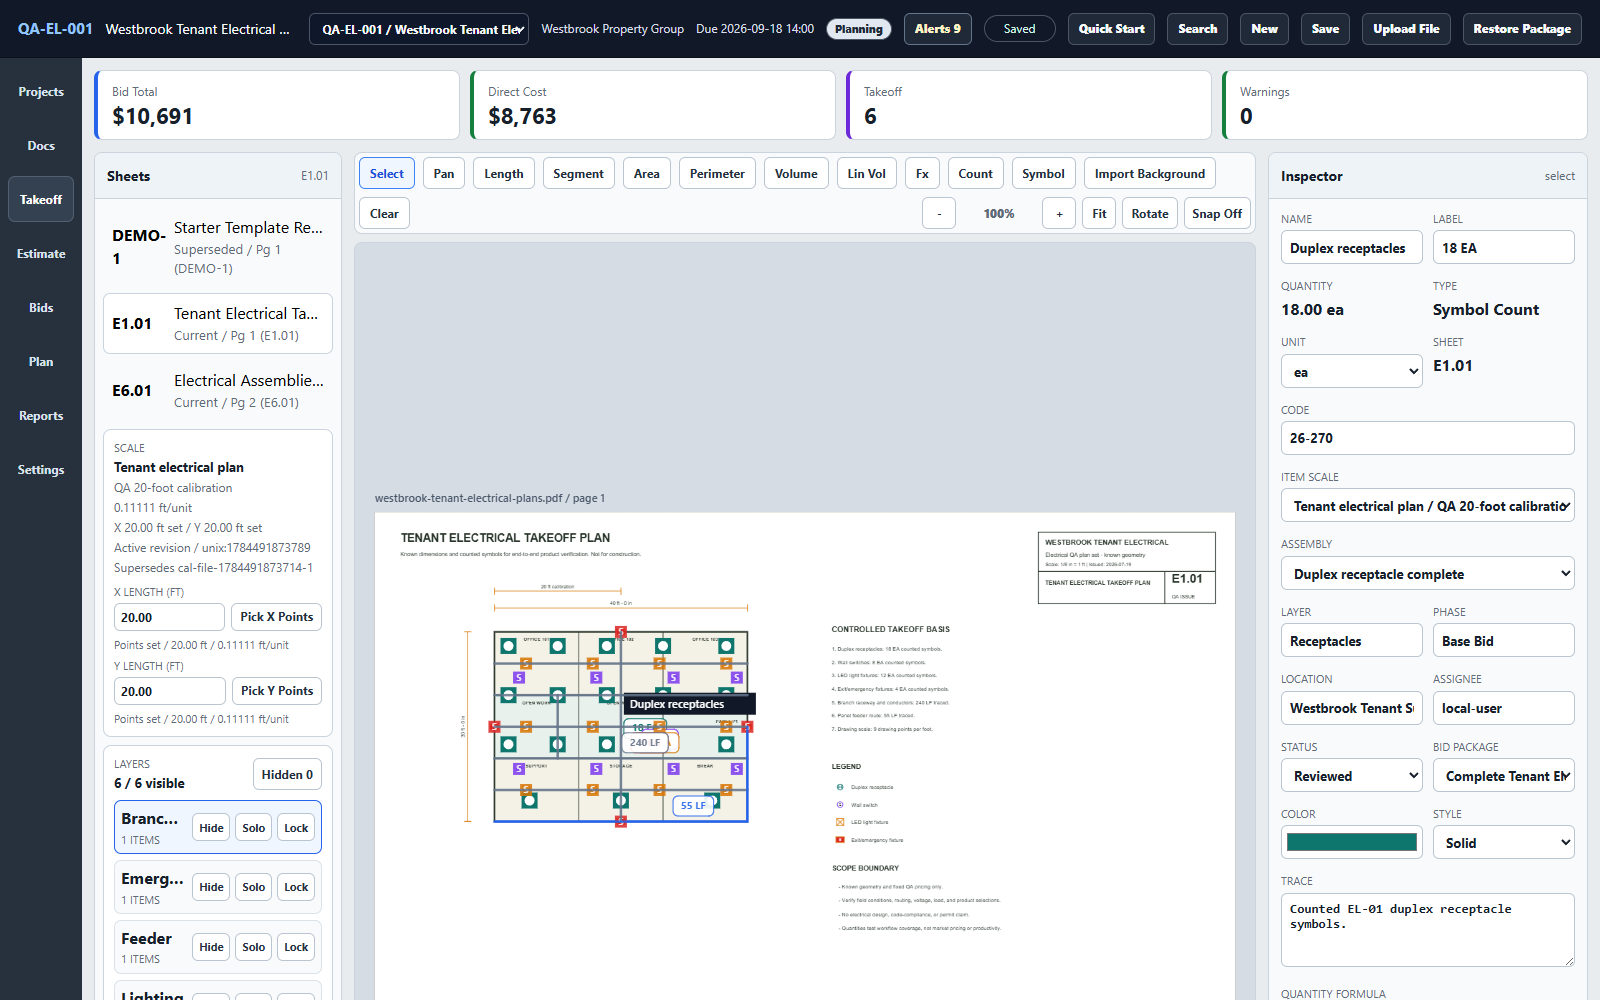Click the 240 LF label on plan

(645, 742)
